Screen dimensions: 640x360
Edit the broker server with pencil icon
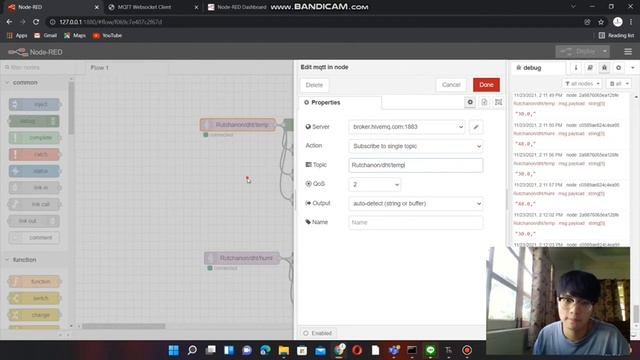pos(476,127)
